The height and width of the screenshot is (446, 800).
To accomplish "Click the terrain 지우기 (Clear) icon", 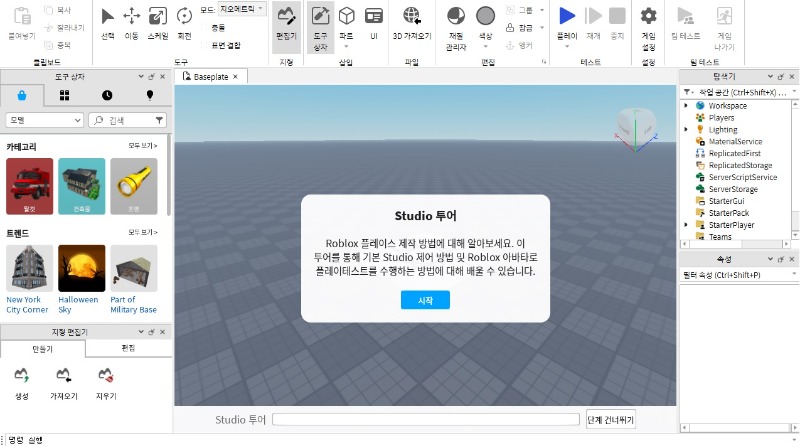I will [x=106, y=376].
